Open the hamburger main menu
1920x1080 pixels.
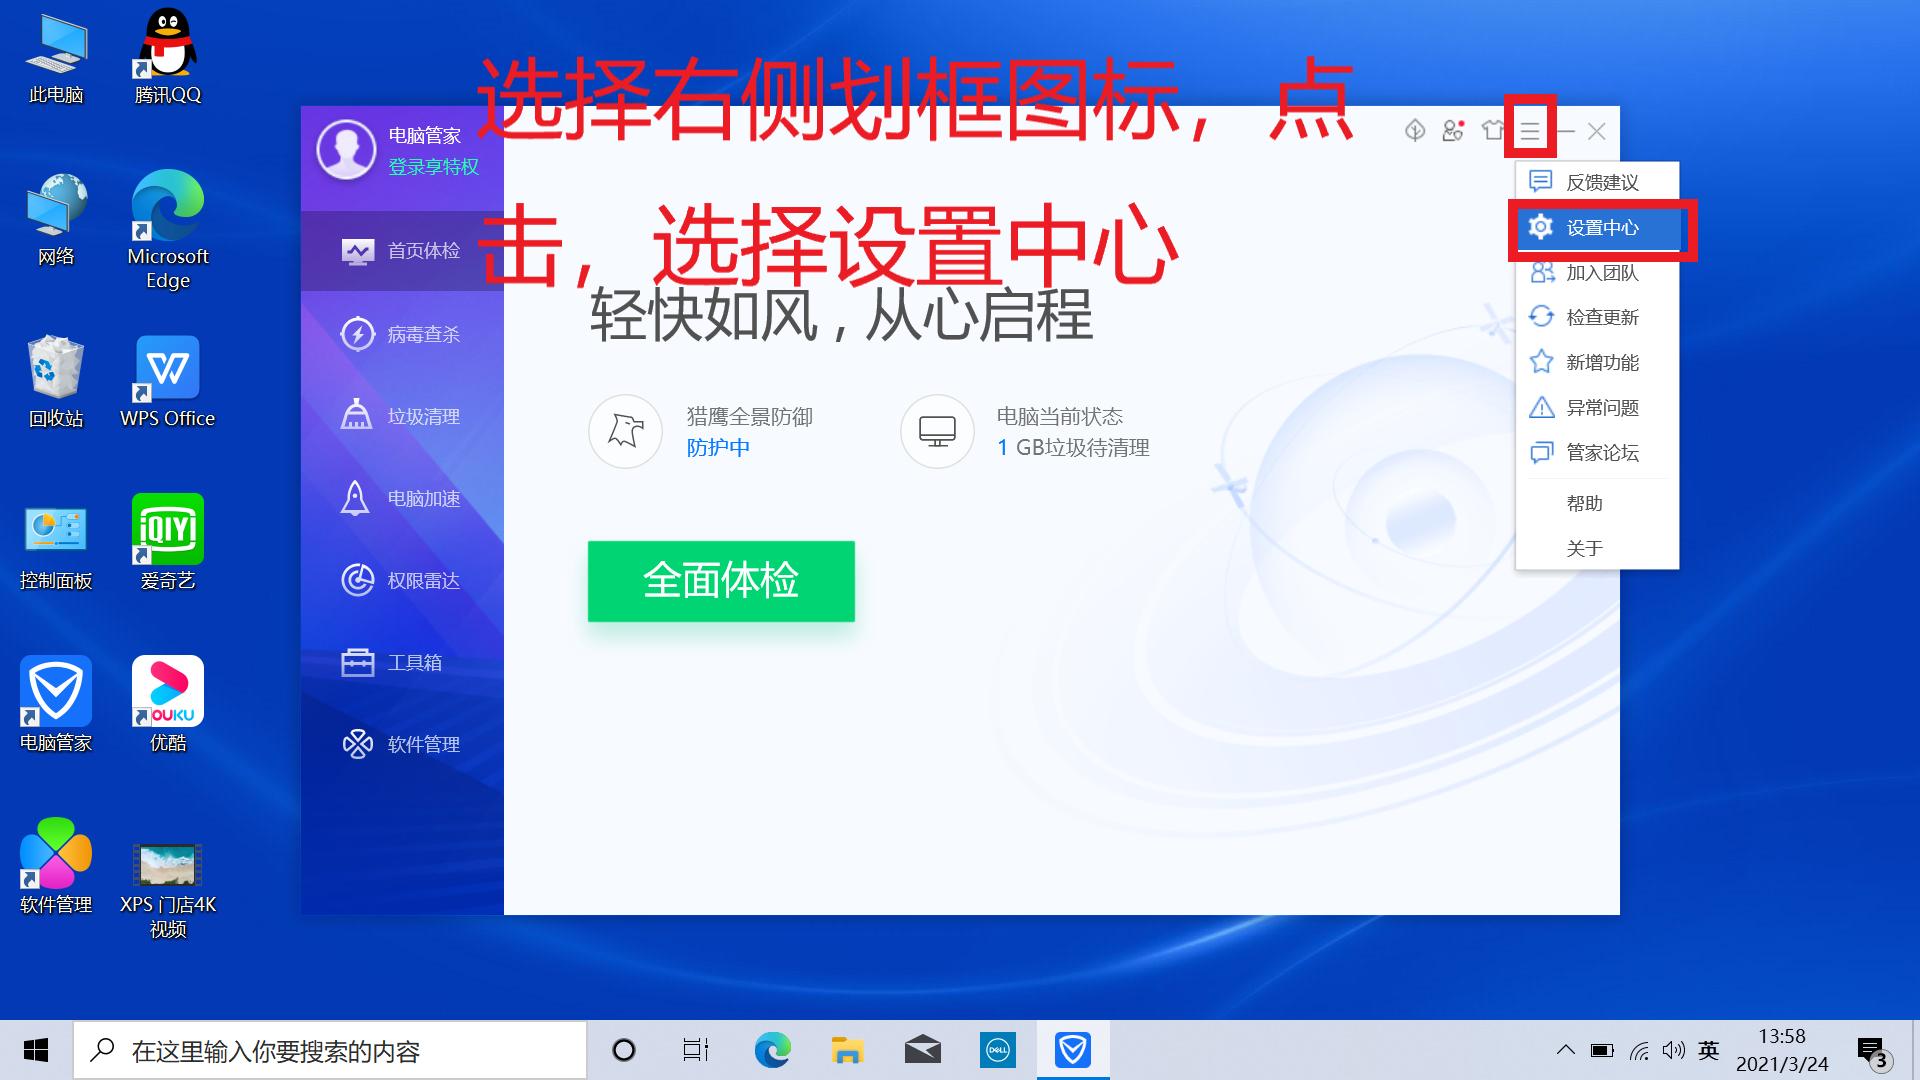click(x=1528, y=131)
